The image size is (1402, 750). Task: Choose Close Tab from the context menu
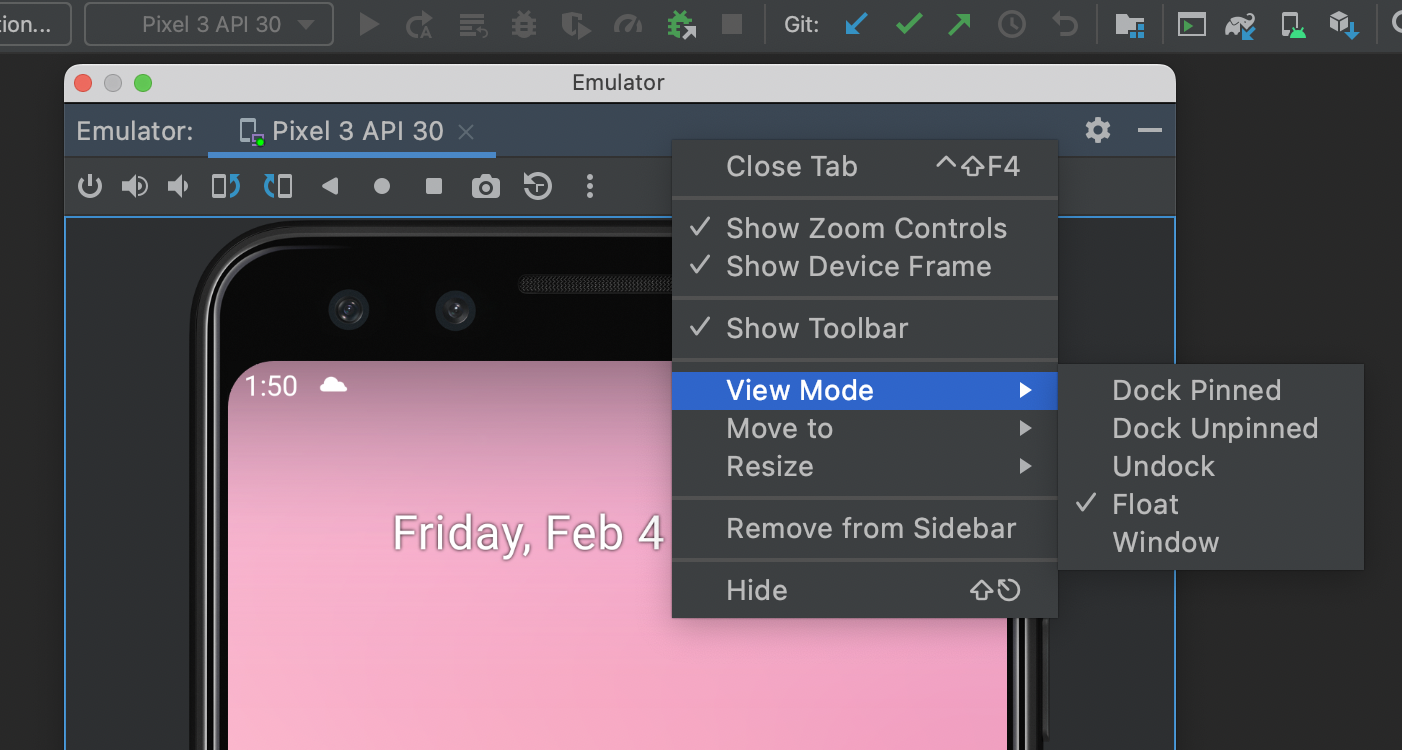[865, 166]
